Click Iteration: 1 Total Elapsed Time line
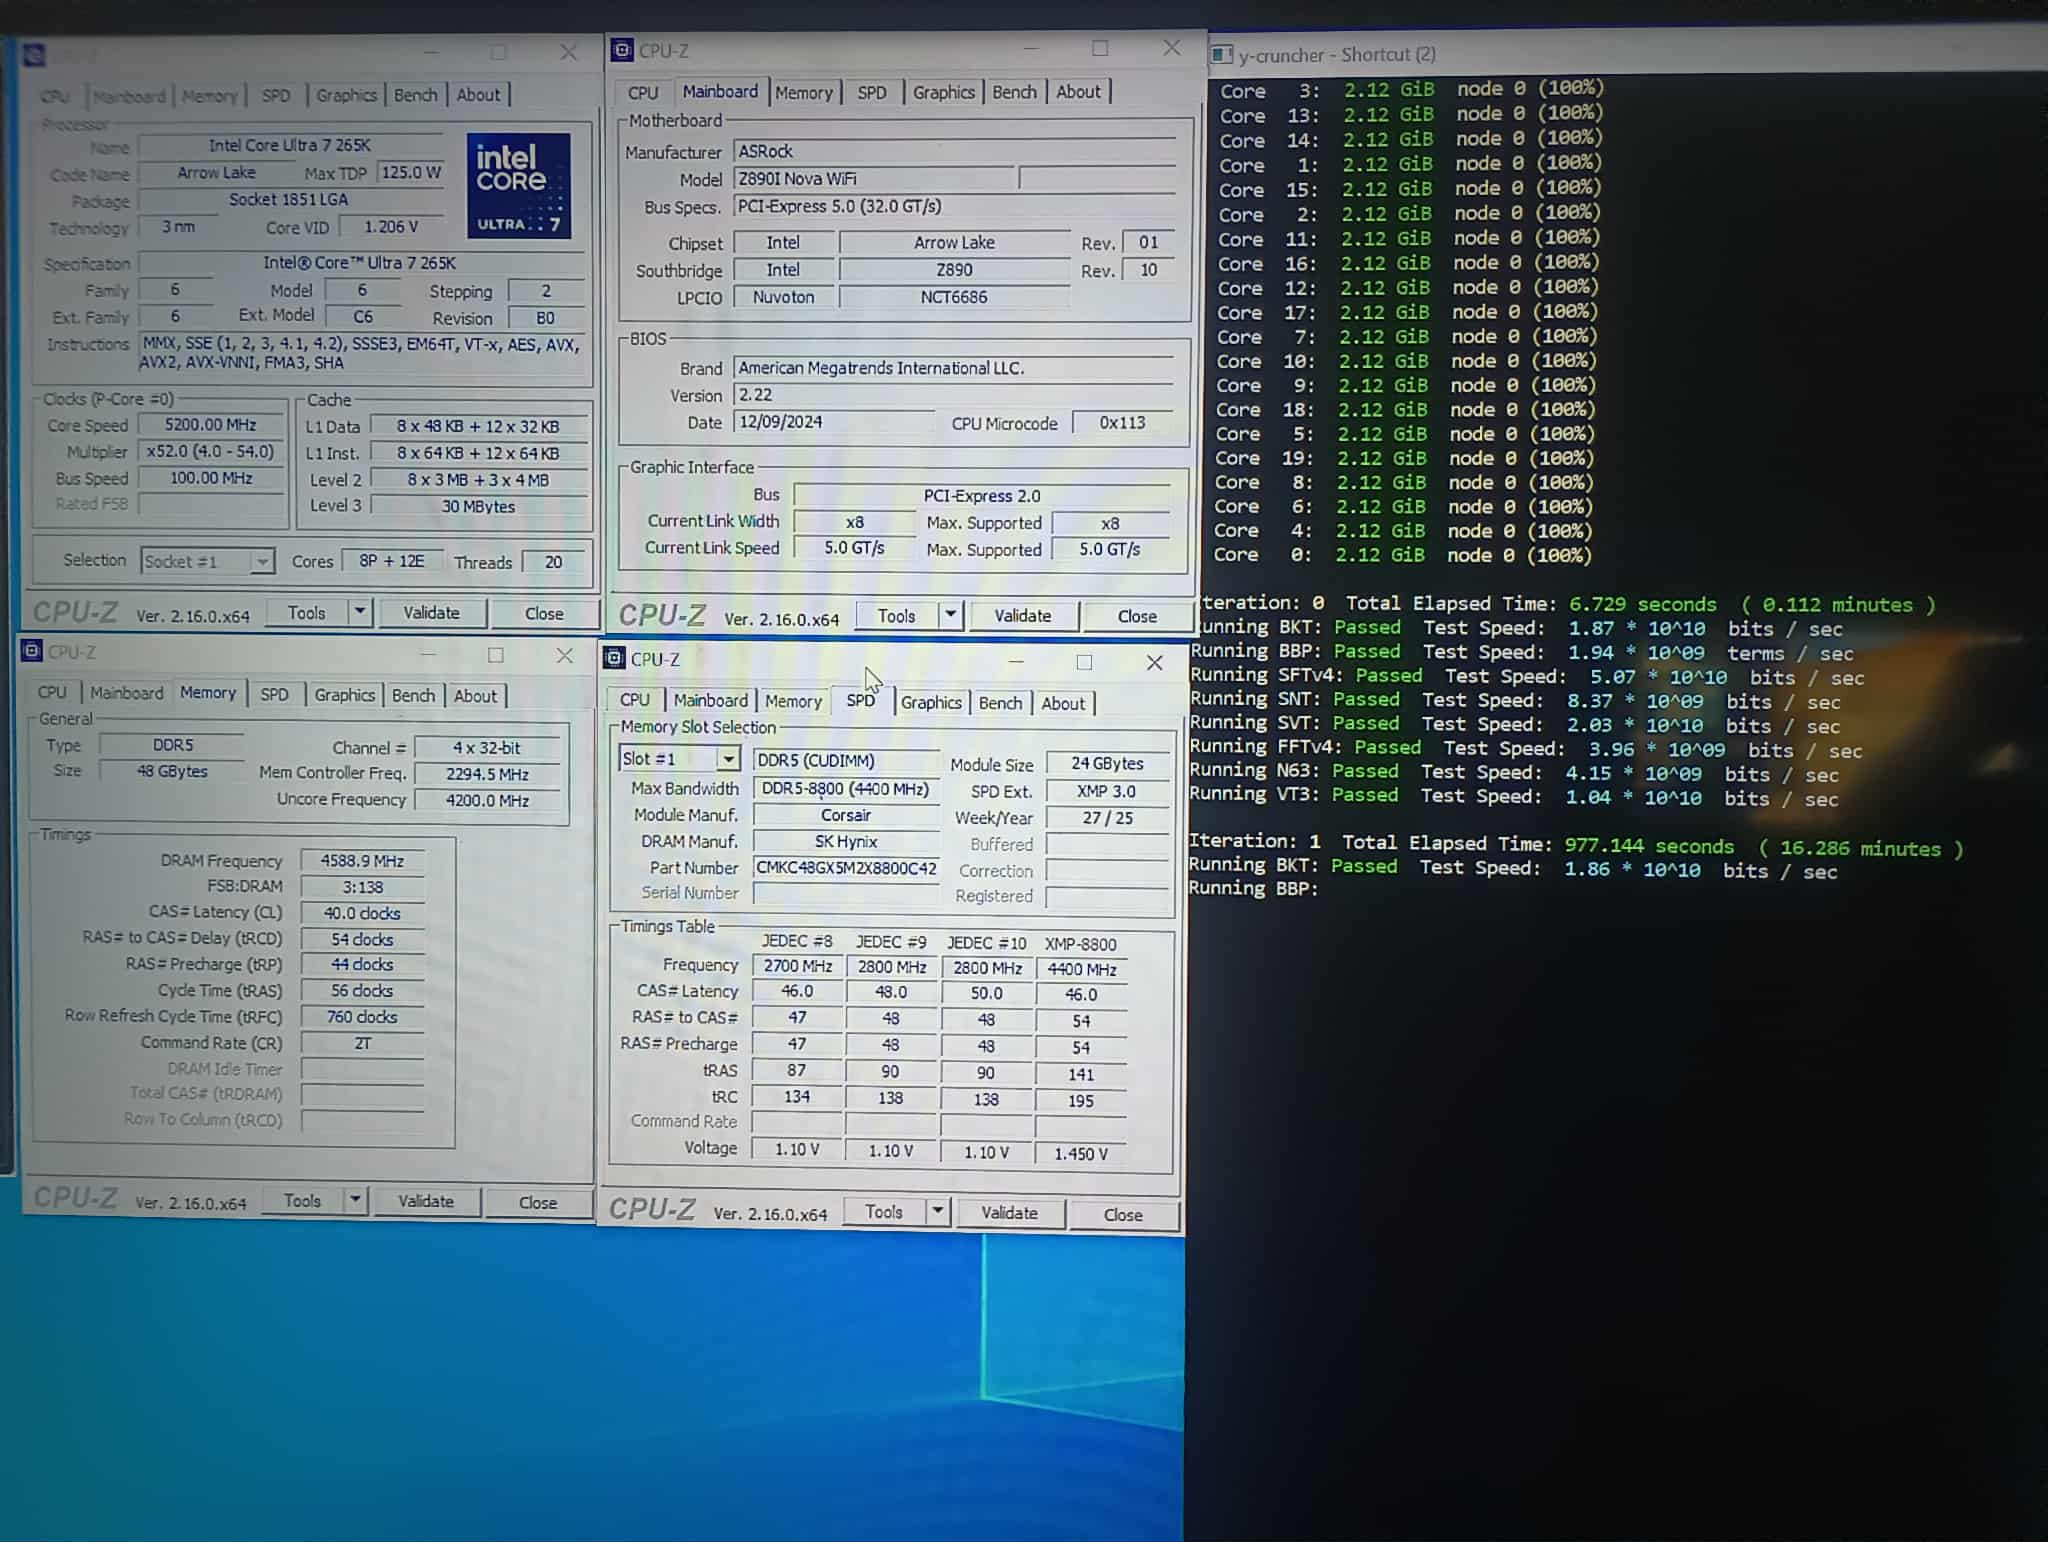The height and width of the screenshot is (1542, 2048). 1575,845
